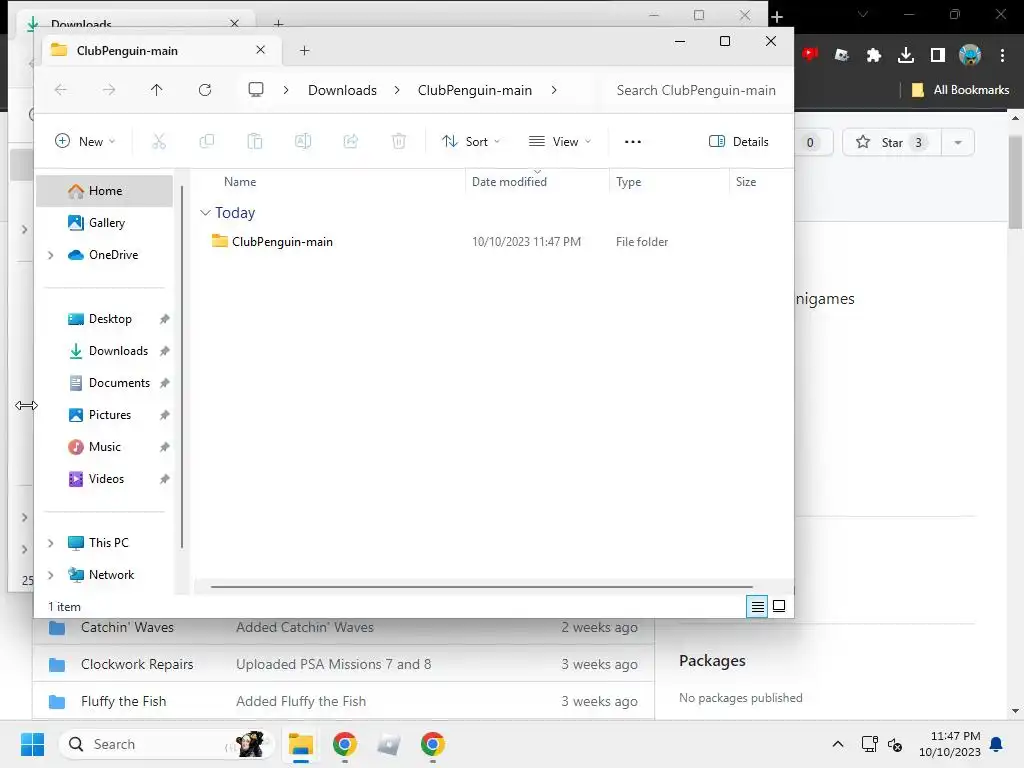Open File Explorer from the taskbar

(301, 744)
